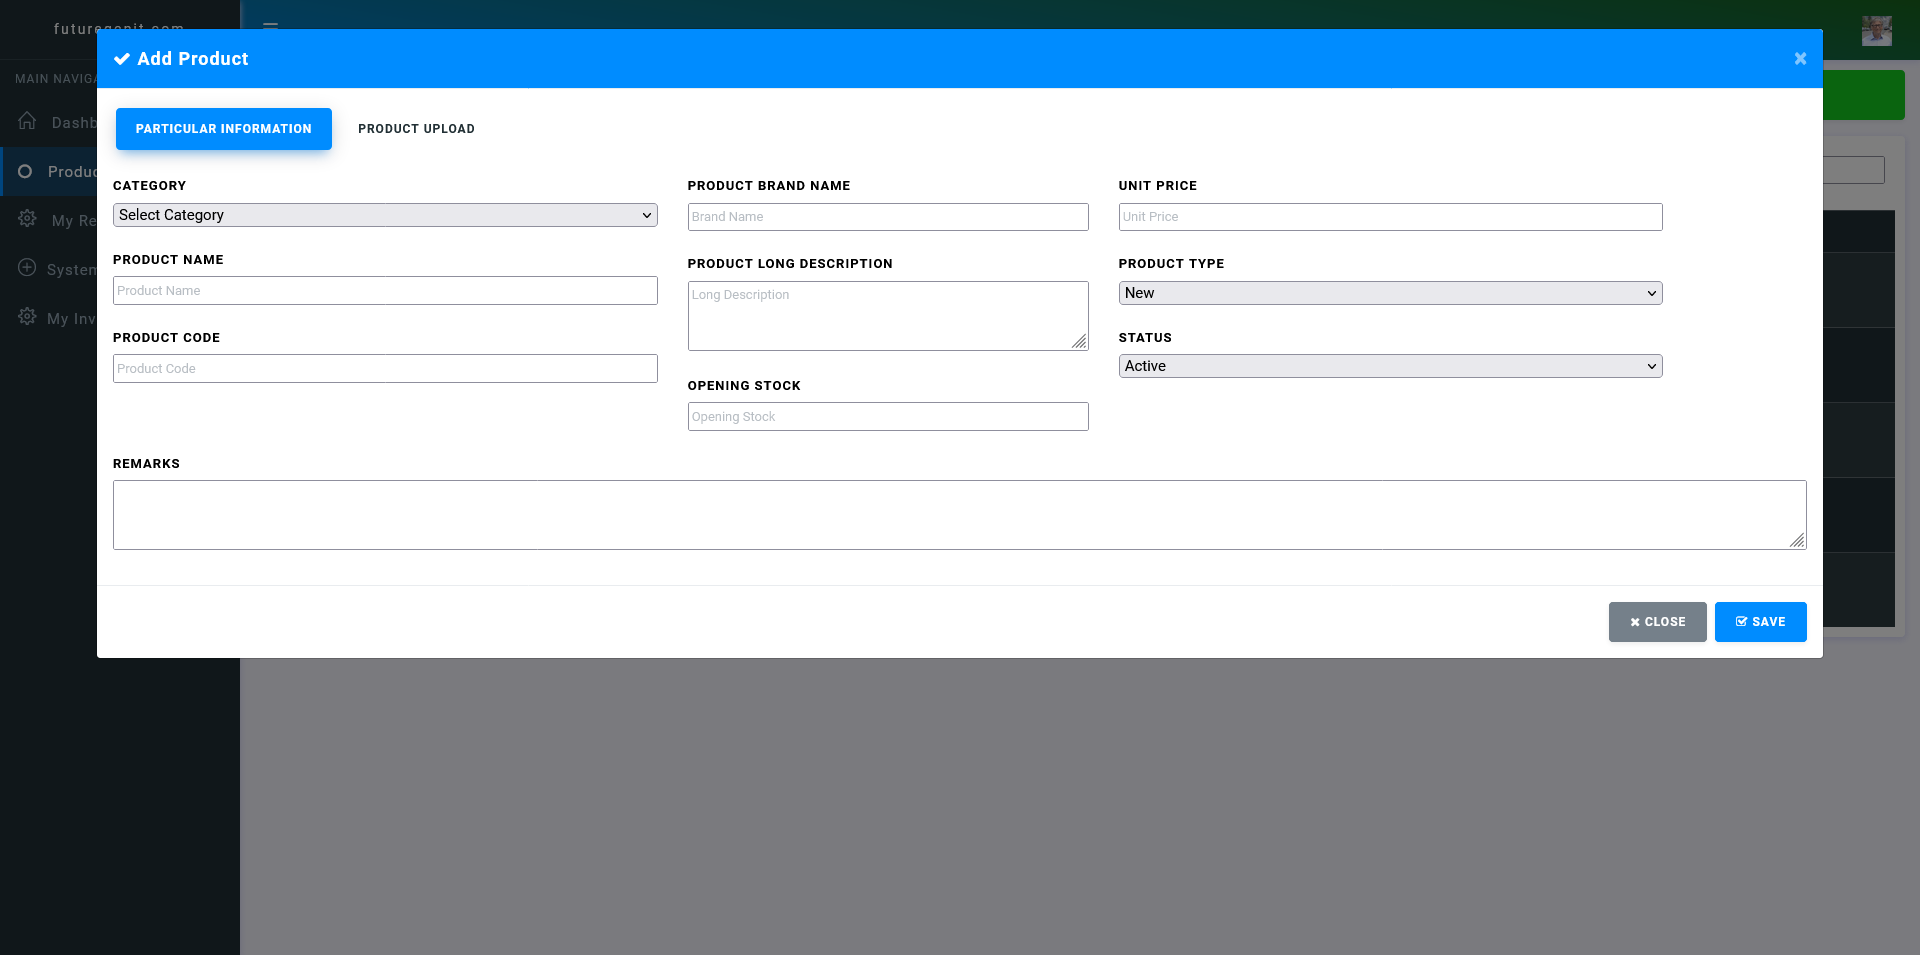The image size is (1920, 955).
Task: Click the gear icon beside My Re
Action: coord(27,219)
